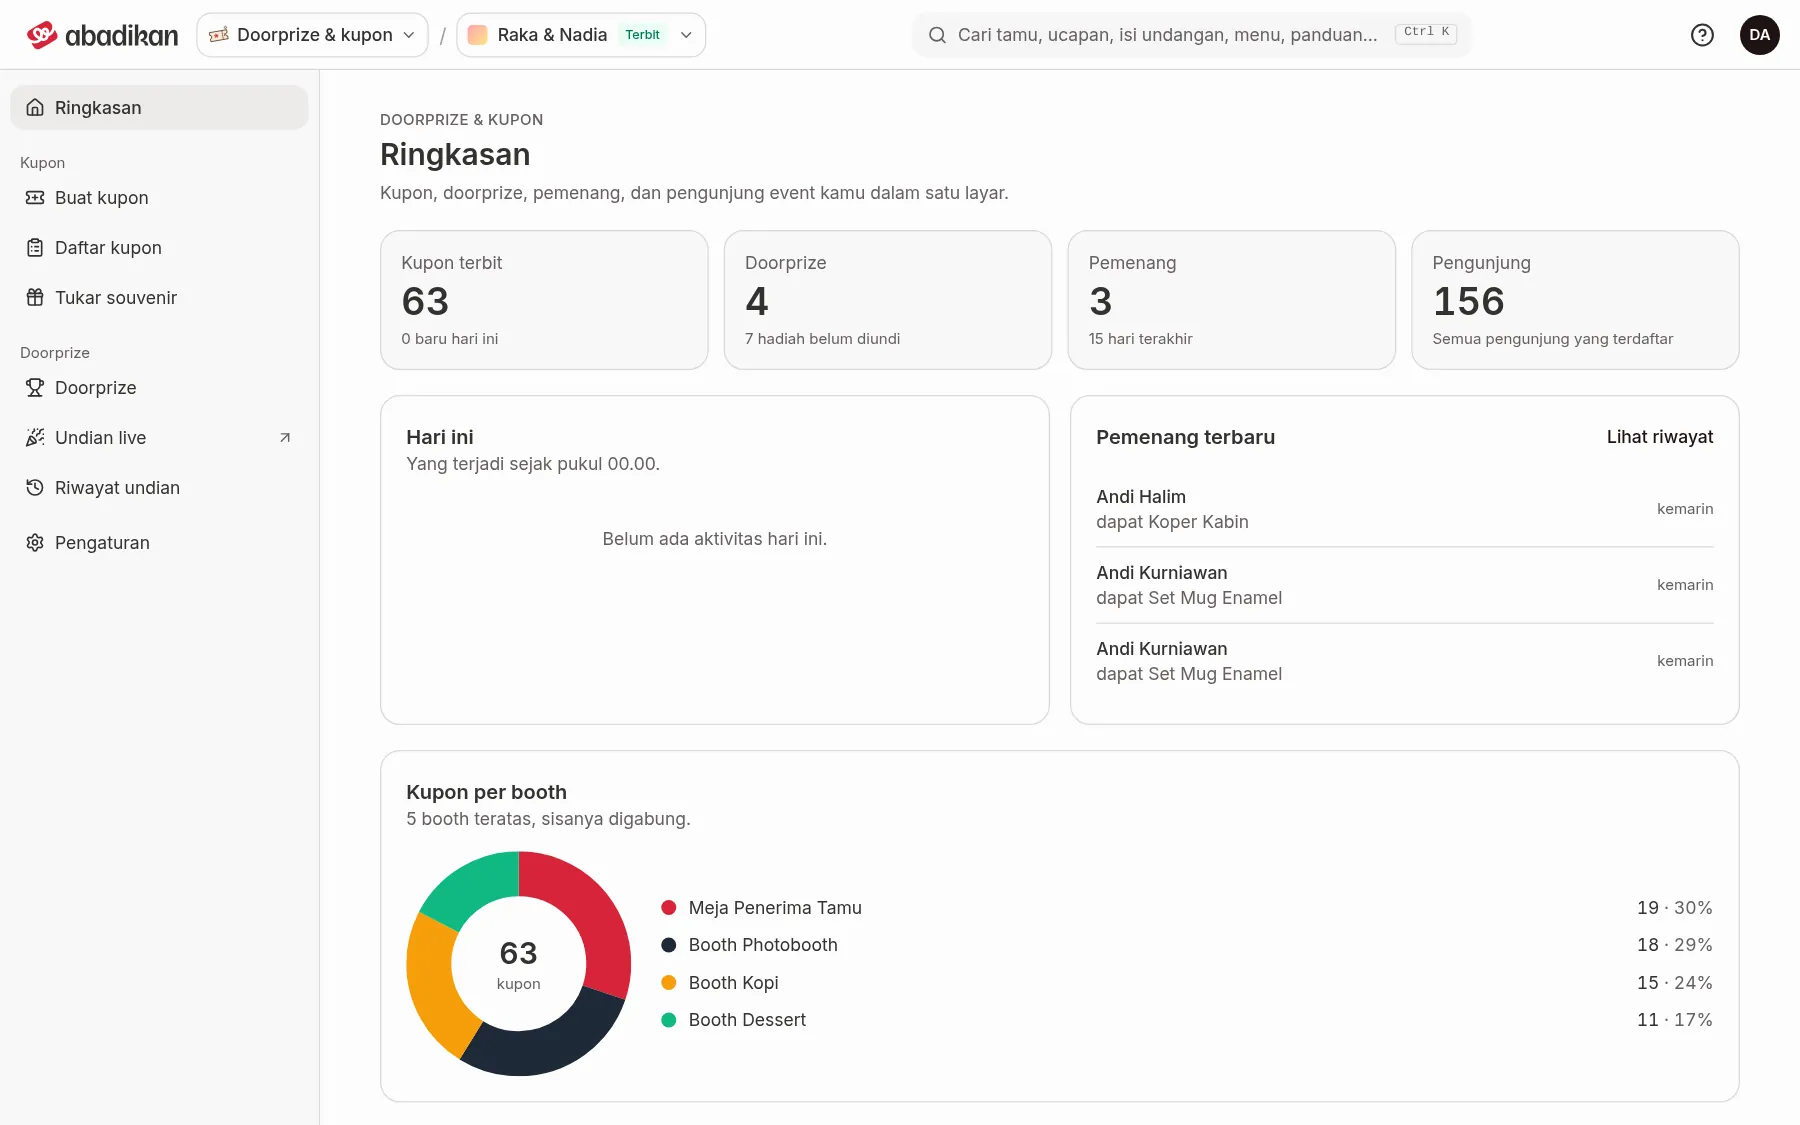
Task: Click the '19 · 30%' value
Action: 1675,908
